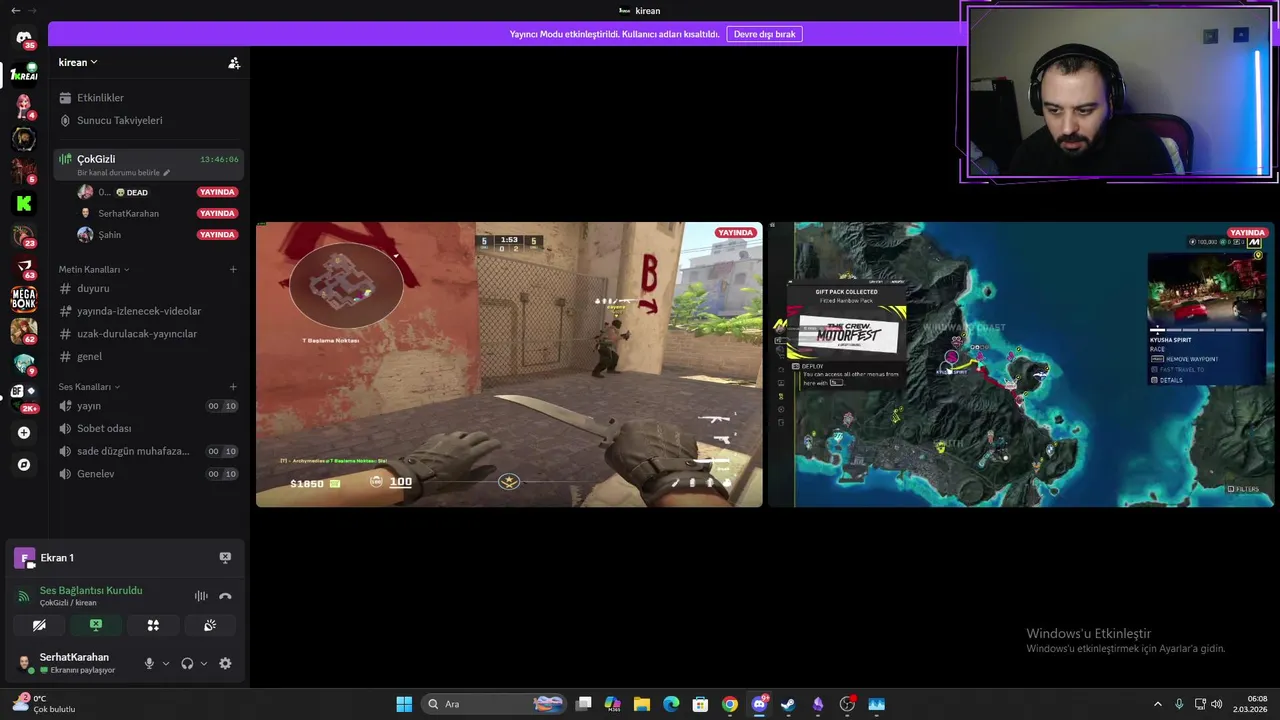1280x720 pixels.
Task: Open the yayında-izlenecek-videolar channel
Action: click(148, 311)
